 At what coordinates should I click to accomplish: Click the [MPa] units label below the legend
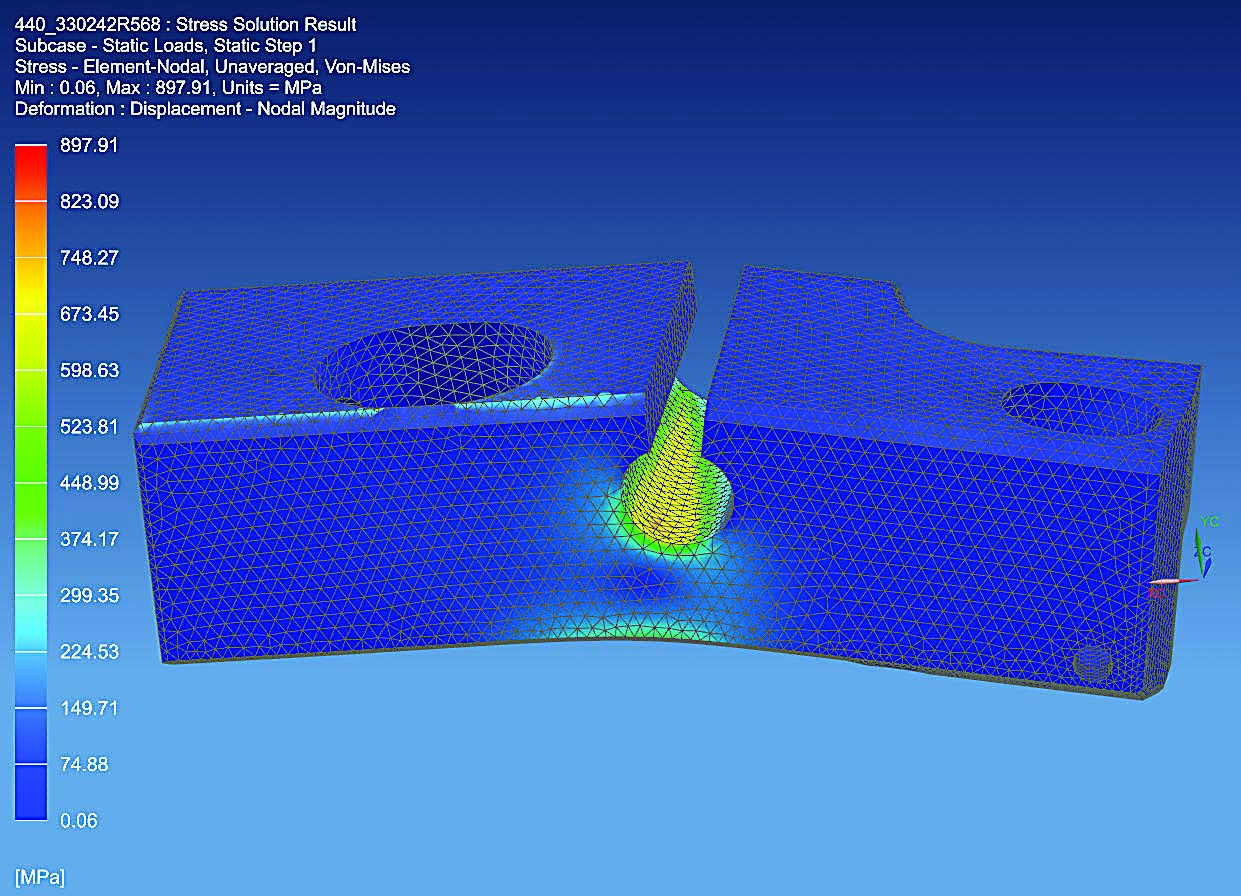coord(37,873)
